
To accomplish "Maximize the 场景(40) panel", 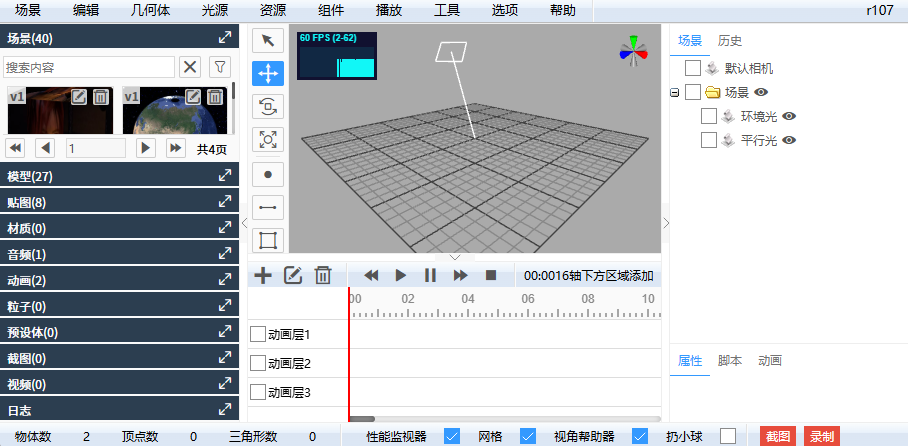I will point(225,38).
